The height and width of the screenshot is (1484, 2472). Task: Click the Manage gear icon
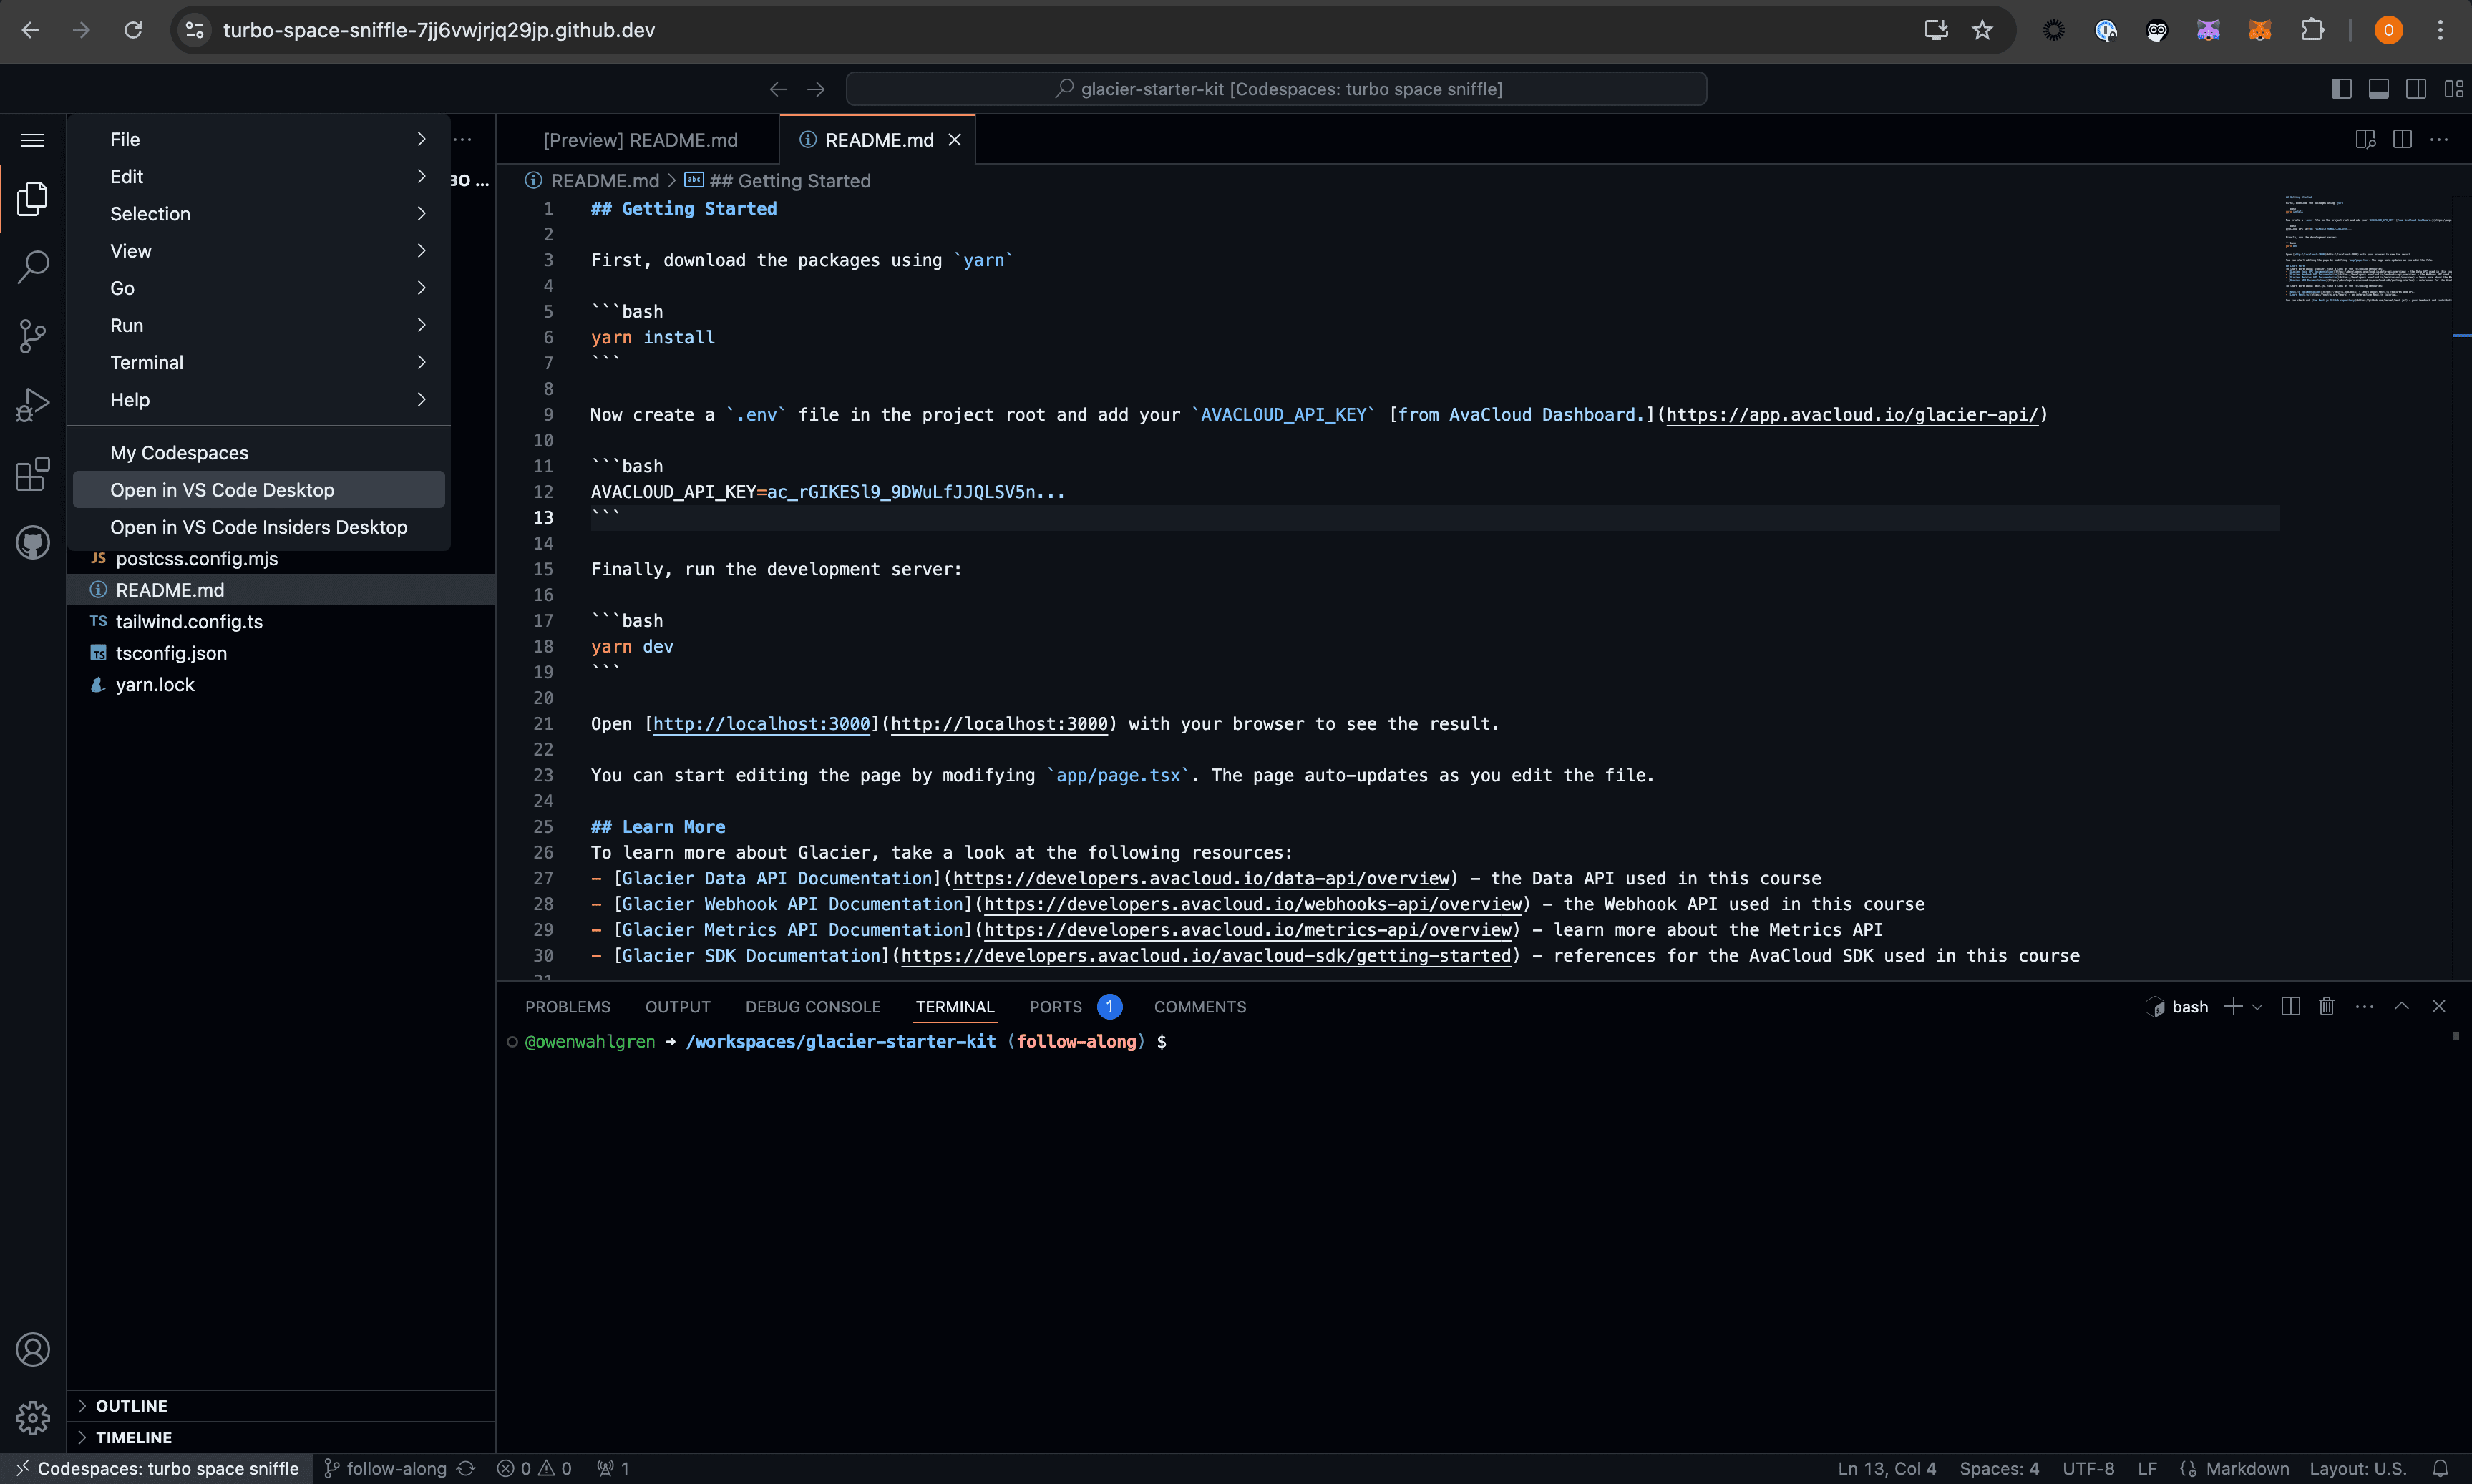33,1417
